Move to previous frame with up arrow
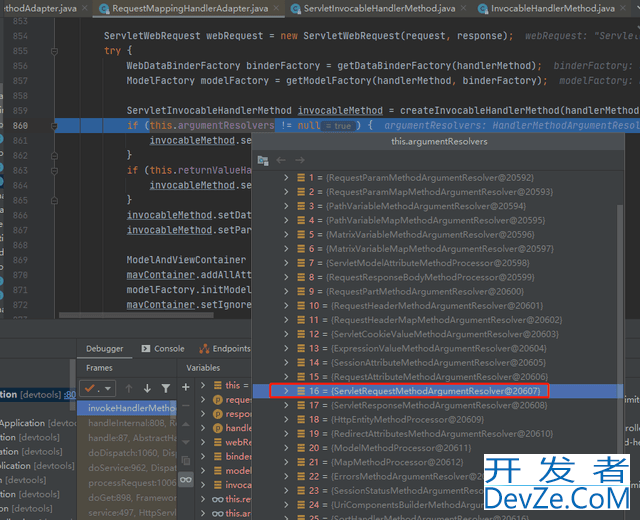Viewport: 640px width, 520px height. click(x=129, y=389)
